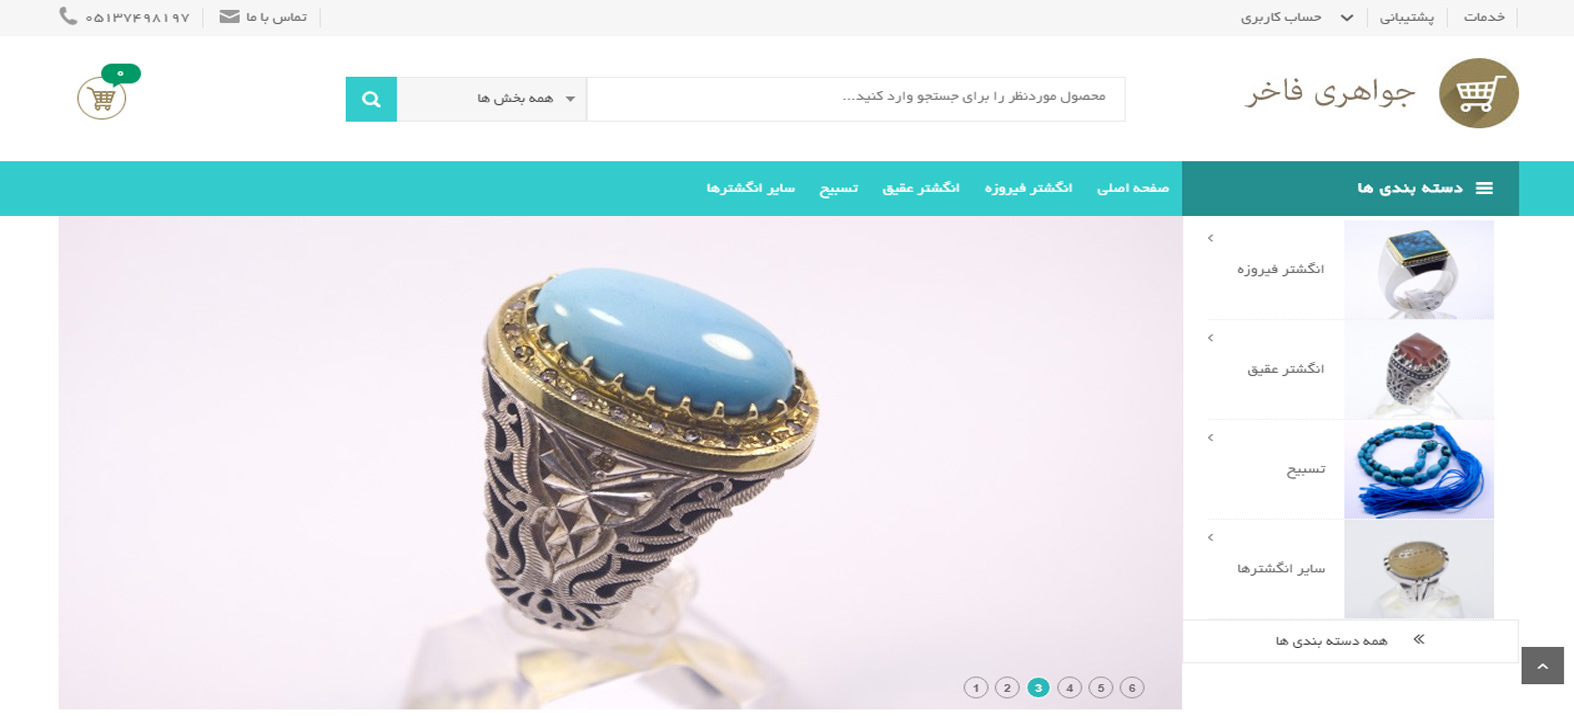Open the پشتیبانی link in top bar
This screenshot has height=716, width=1574.
click(x=1406, y=17)
